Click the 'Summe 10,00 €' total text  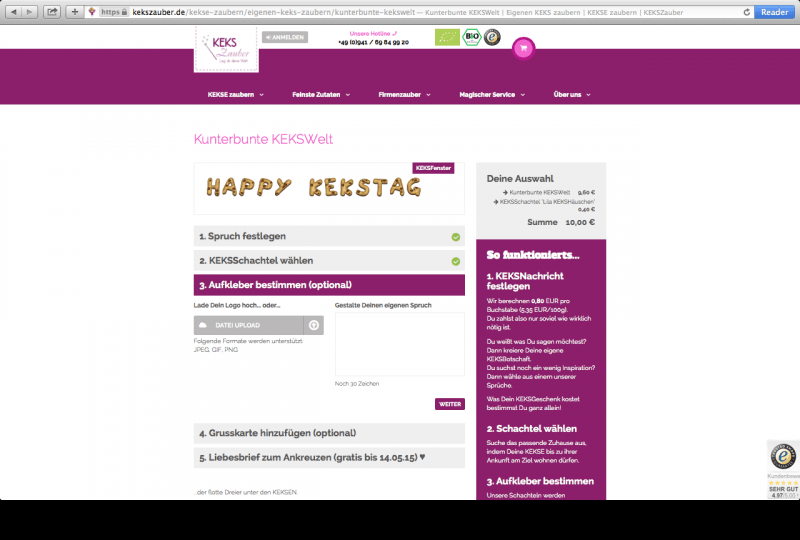click(x=561, y=222)
